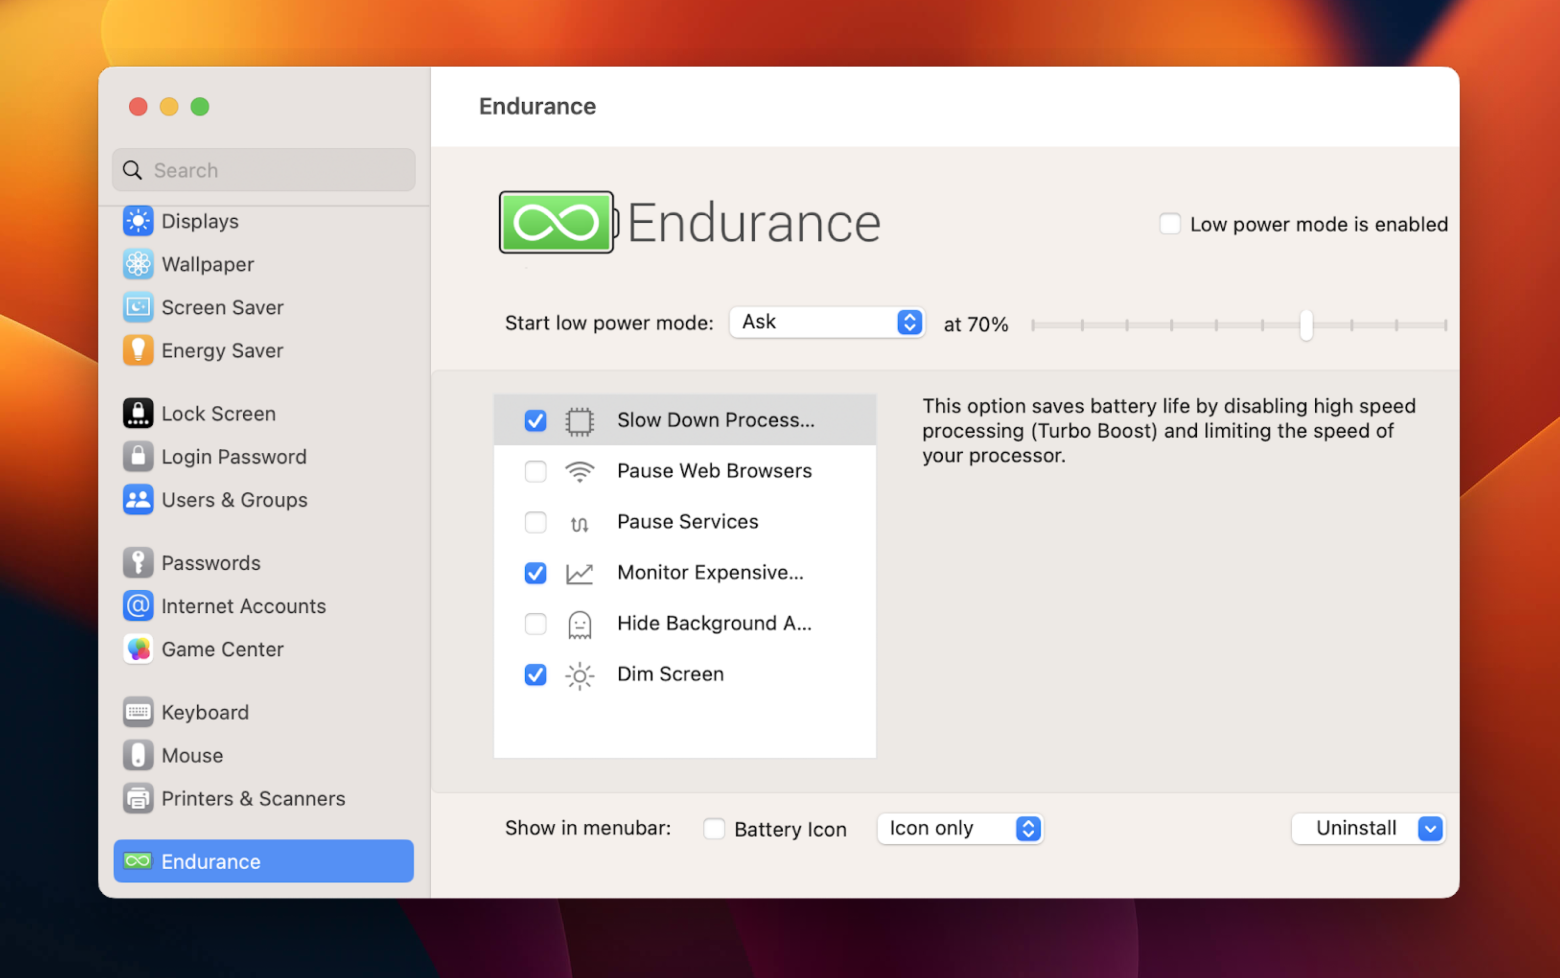
Task: Click the Keyboard icon in sidebar
Action: [x=138, y=712]
